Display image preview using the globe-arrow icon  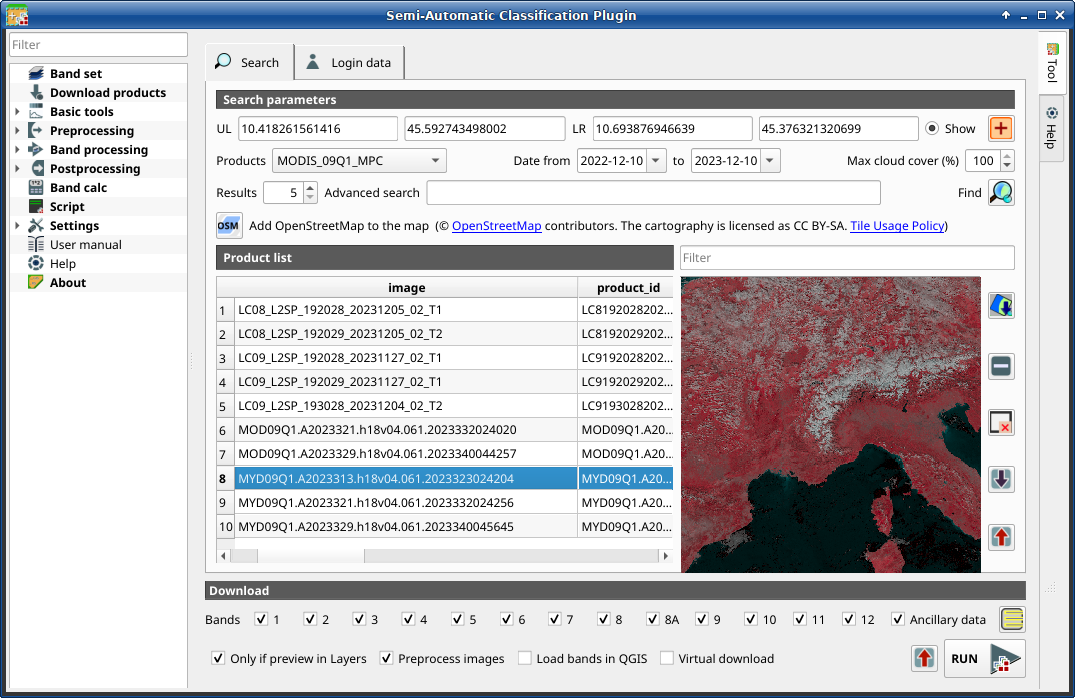(1001, 305)
